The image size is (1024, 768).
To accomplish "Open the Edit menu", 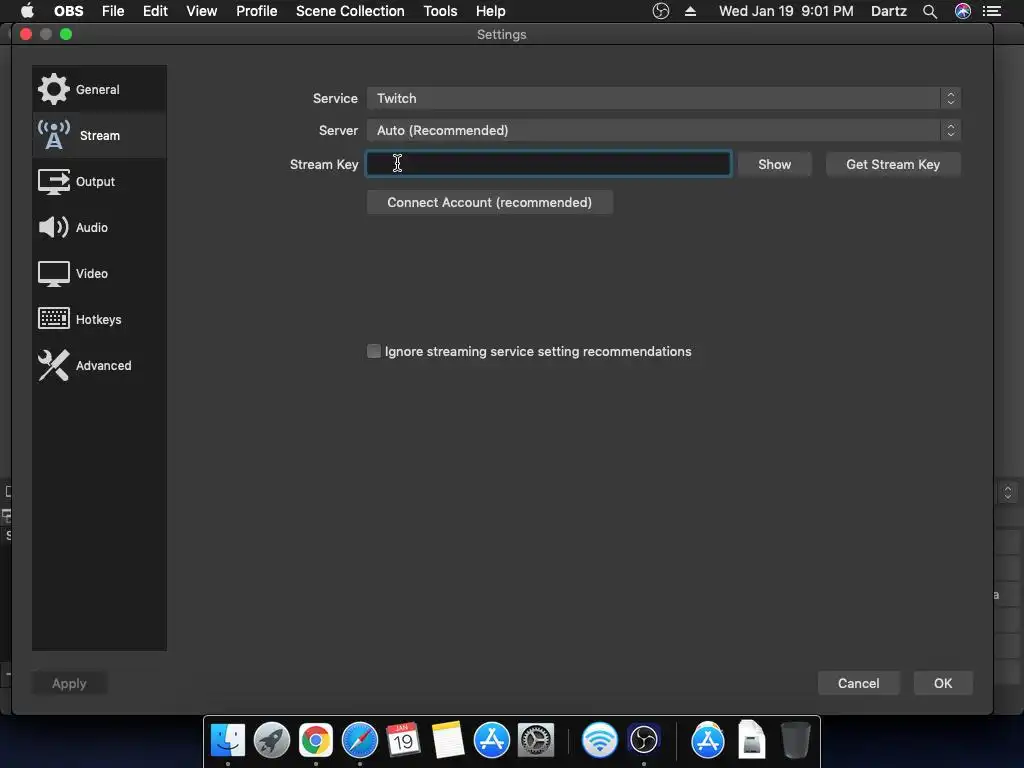I will (155, 11).
